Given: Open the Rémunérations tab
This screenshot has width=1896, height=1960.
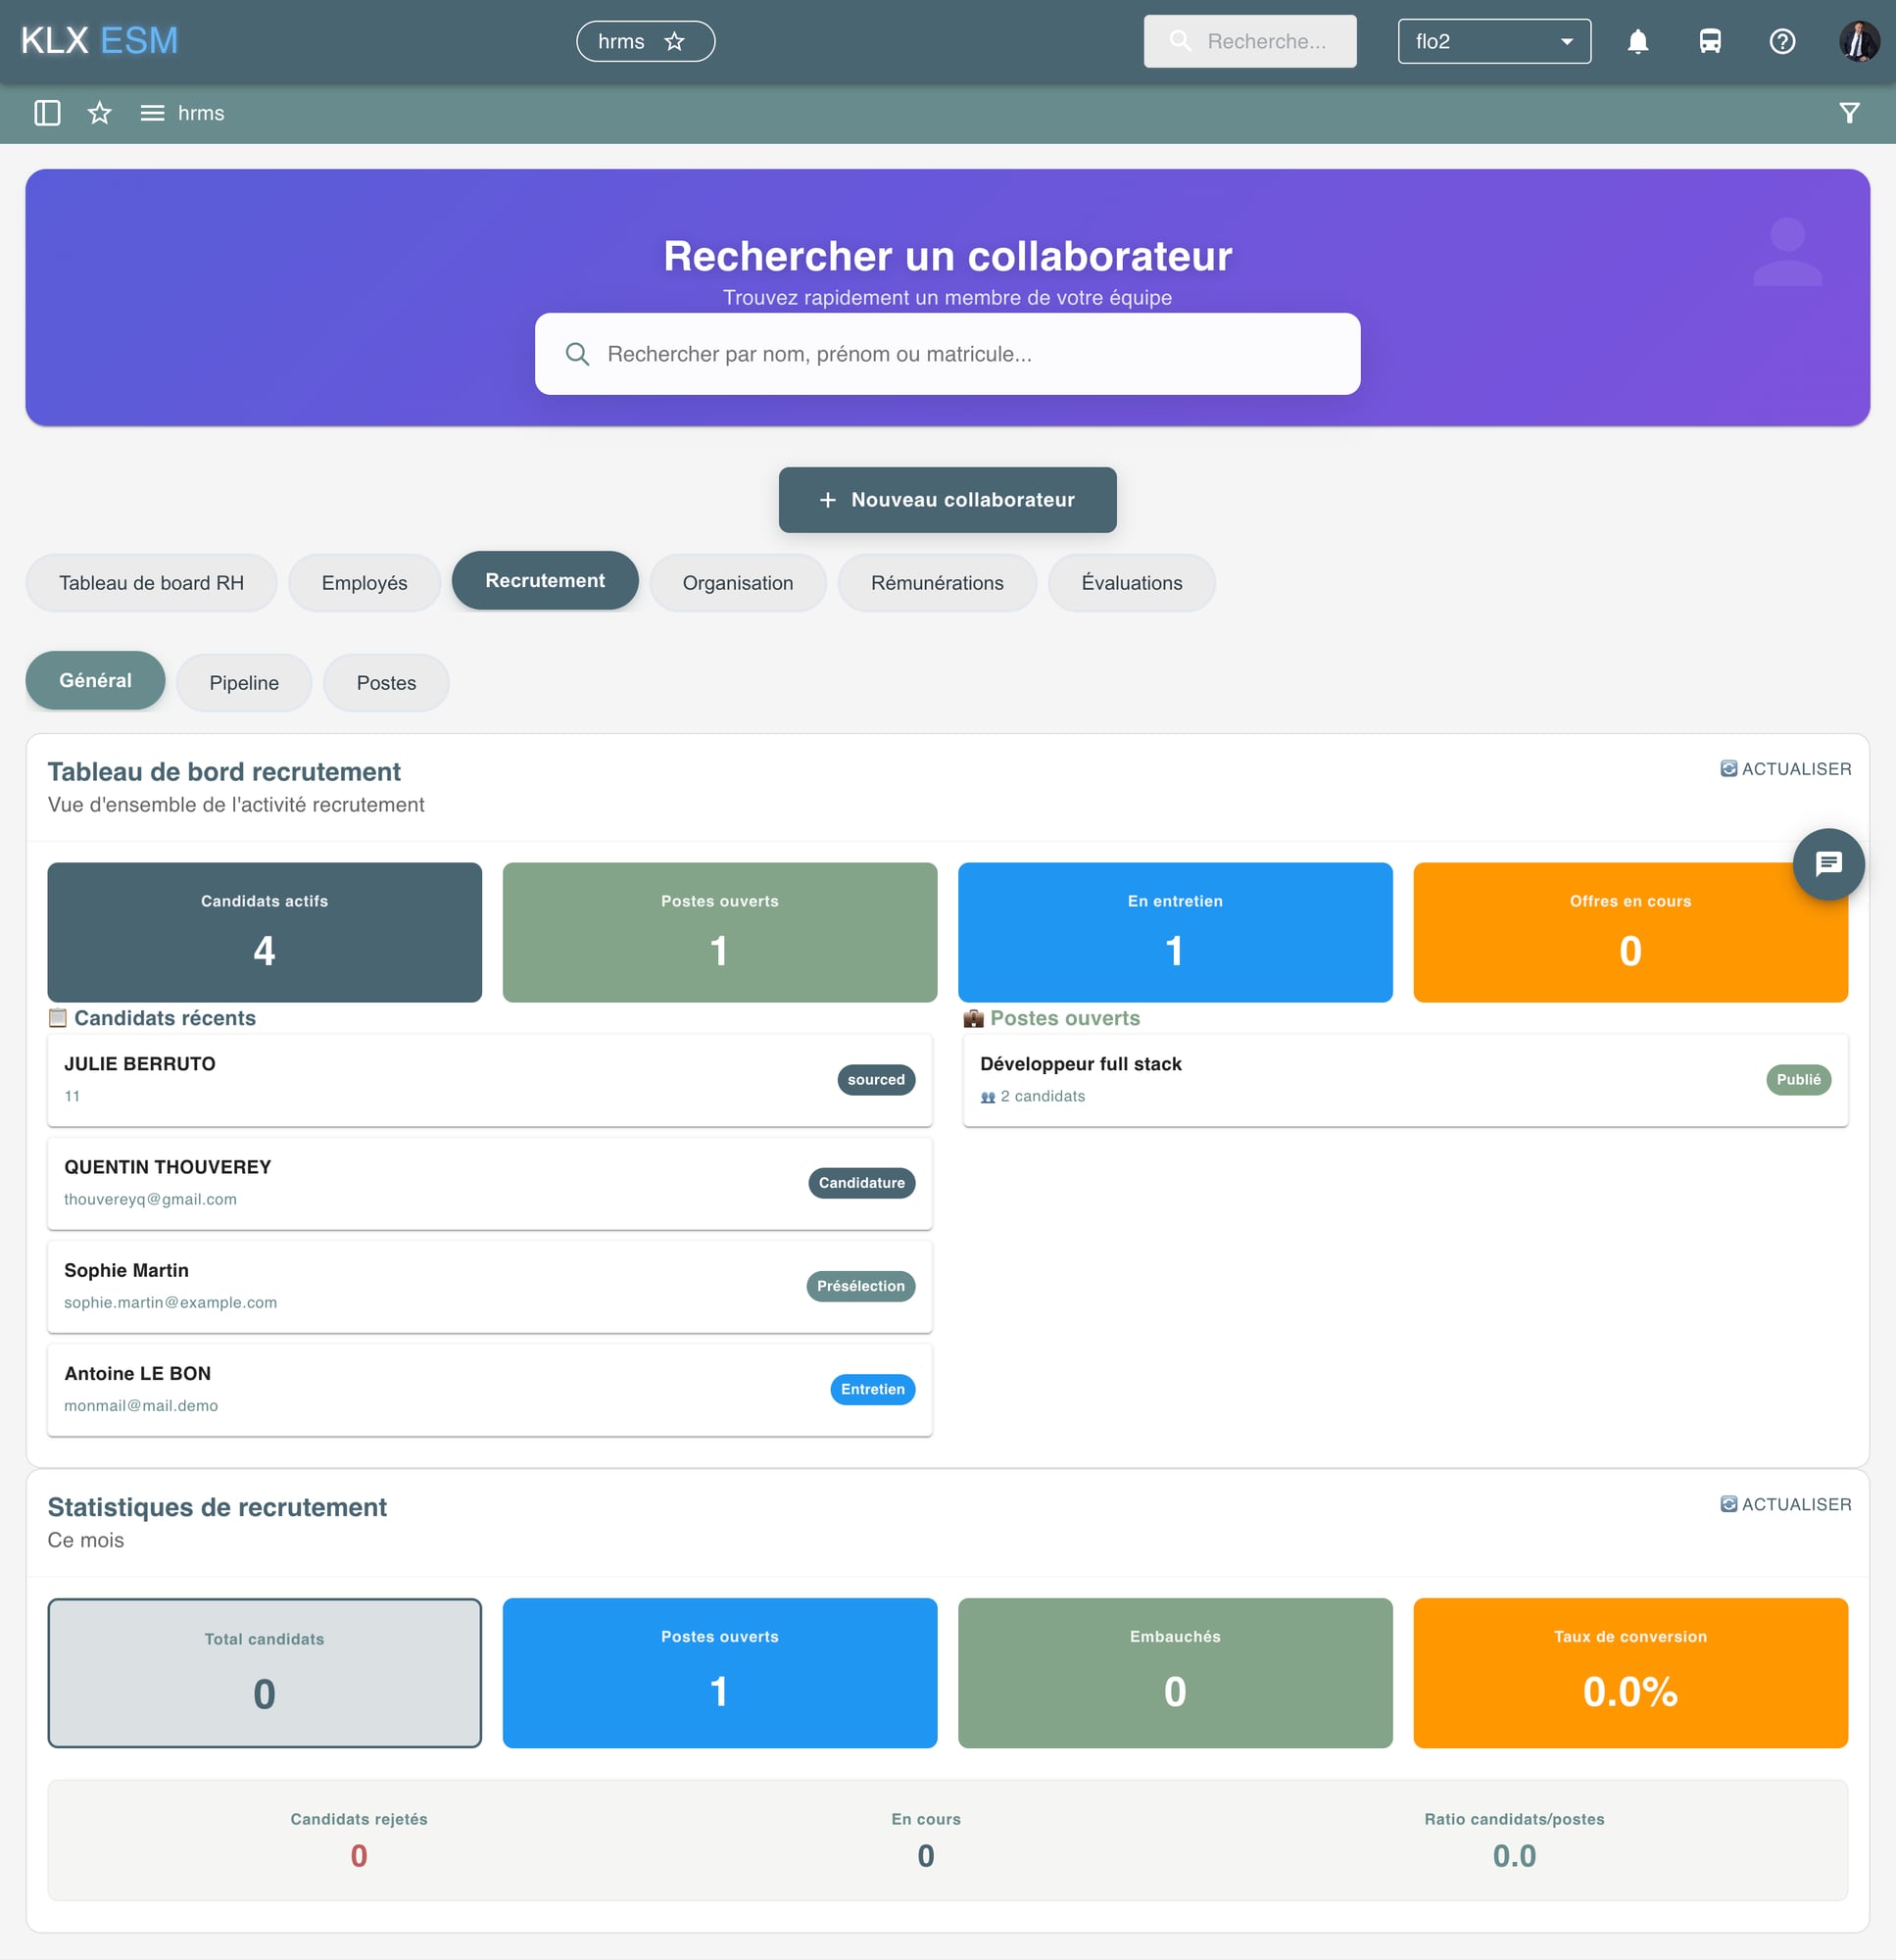Looking at the screenshot, I should 936,583.
